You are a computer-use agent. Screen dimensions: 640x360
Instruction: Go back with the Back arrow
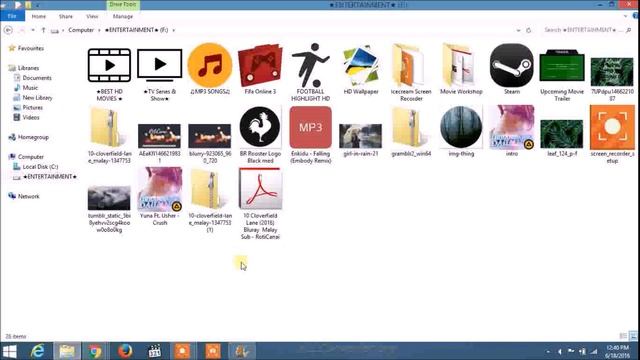click(8, 30)
